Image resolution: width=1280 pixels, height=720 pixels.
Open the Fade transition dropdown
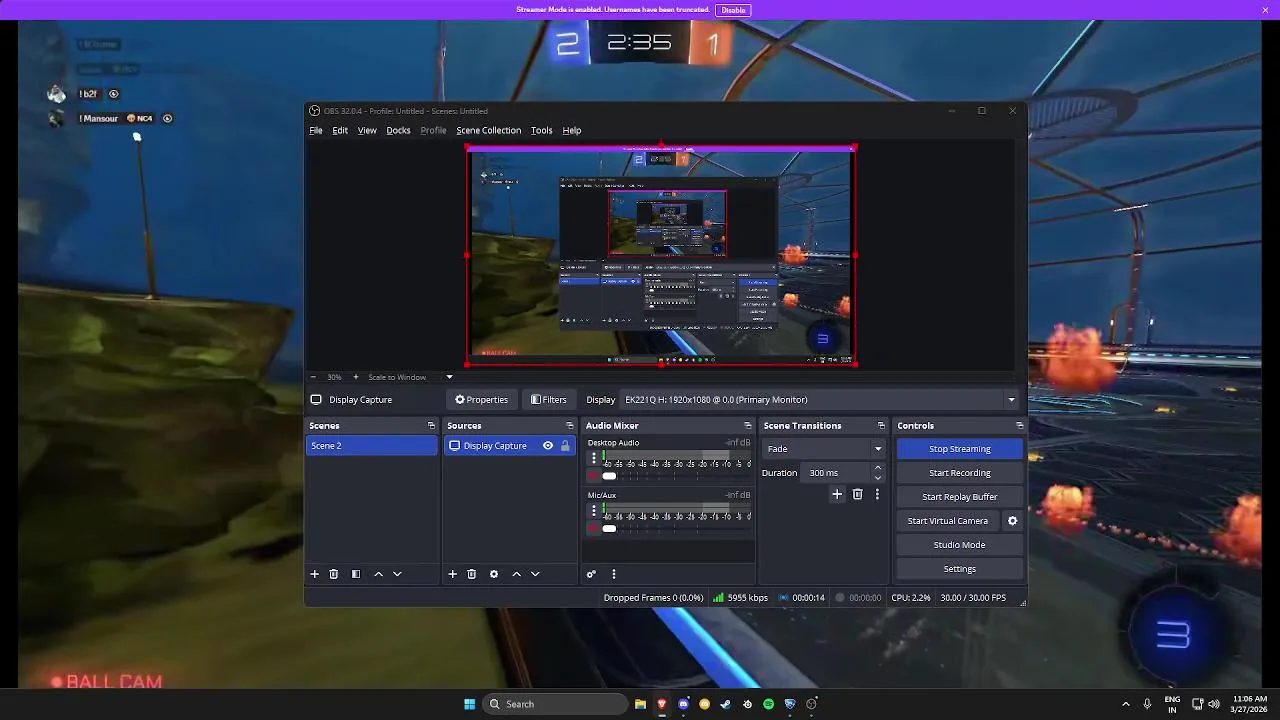[x=824, y=449]
